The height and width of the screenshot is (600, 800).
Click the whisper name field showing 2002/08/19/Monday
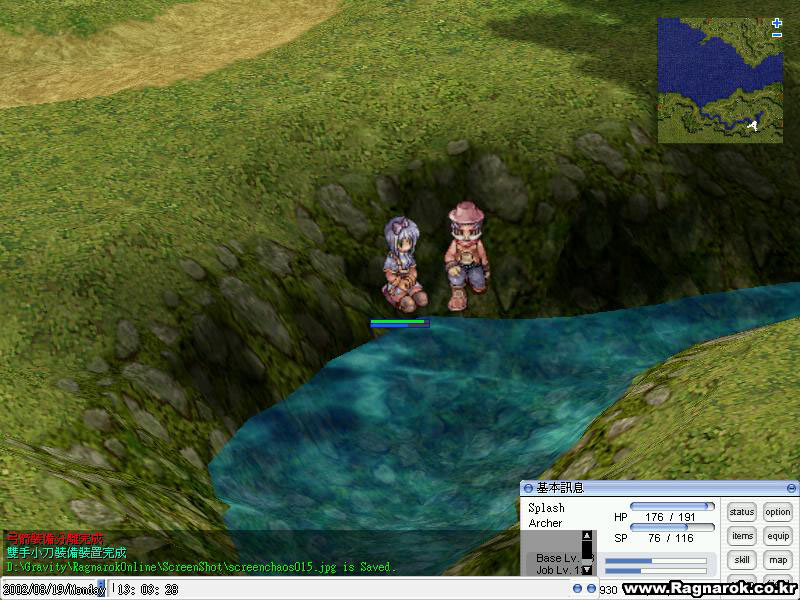(50, 589)
